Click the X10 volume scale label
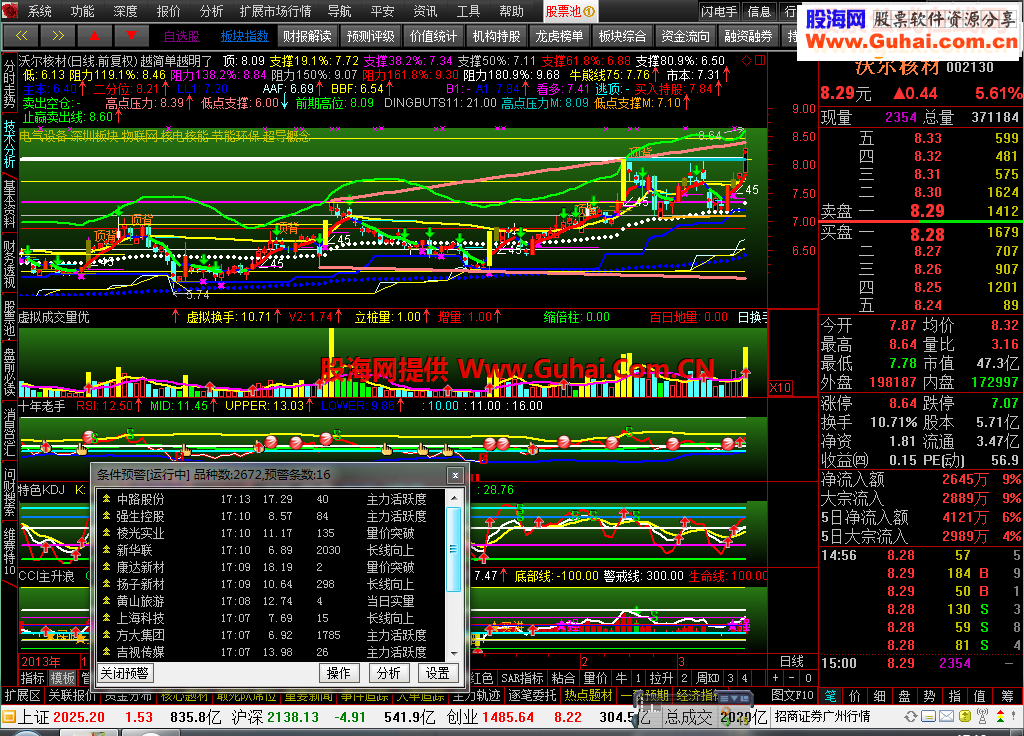The image size is (1024, 736). (780, 388)
